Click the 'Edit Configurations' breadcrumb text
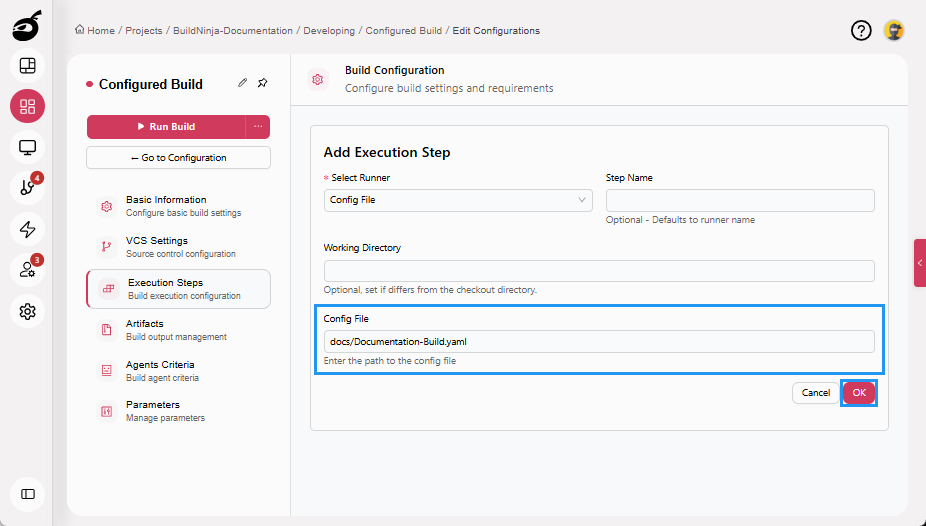Screen dimensions: 926x526 click(x=496, y=31)
